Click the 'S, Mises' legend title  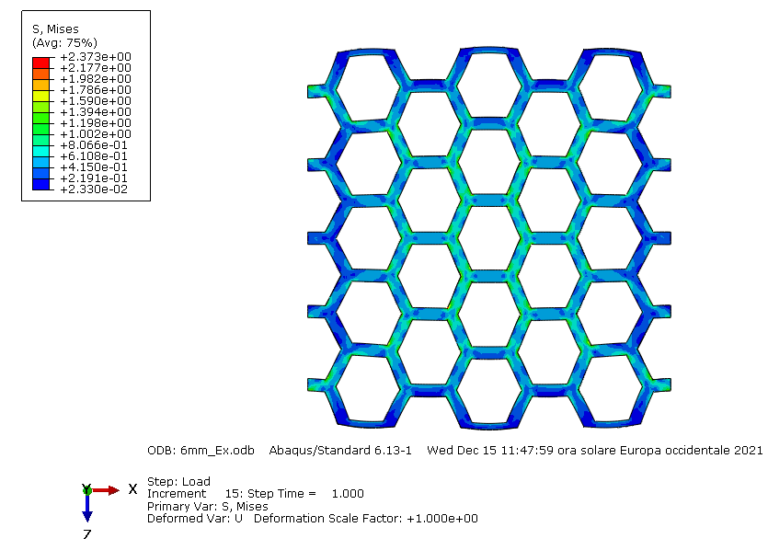pyautogui.click(x=56, y=29)
